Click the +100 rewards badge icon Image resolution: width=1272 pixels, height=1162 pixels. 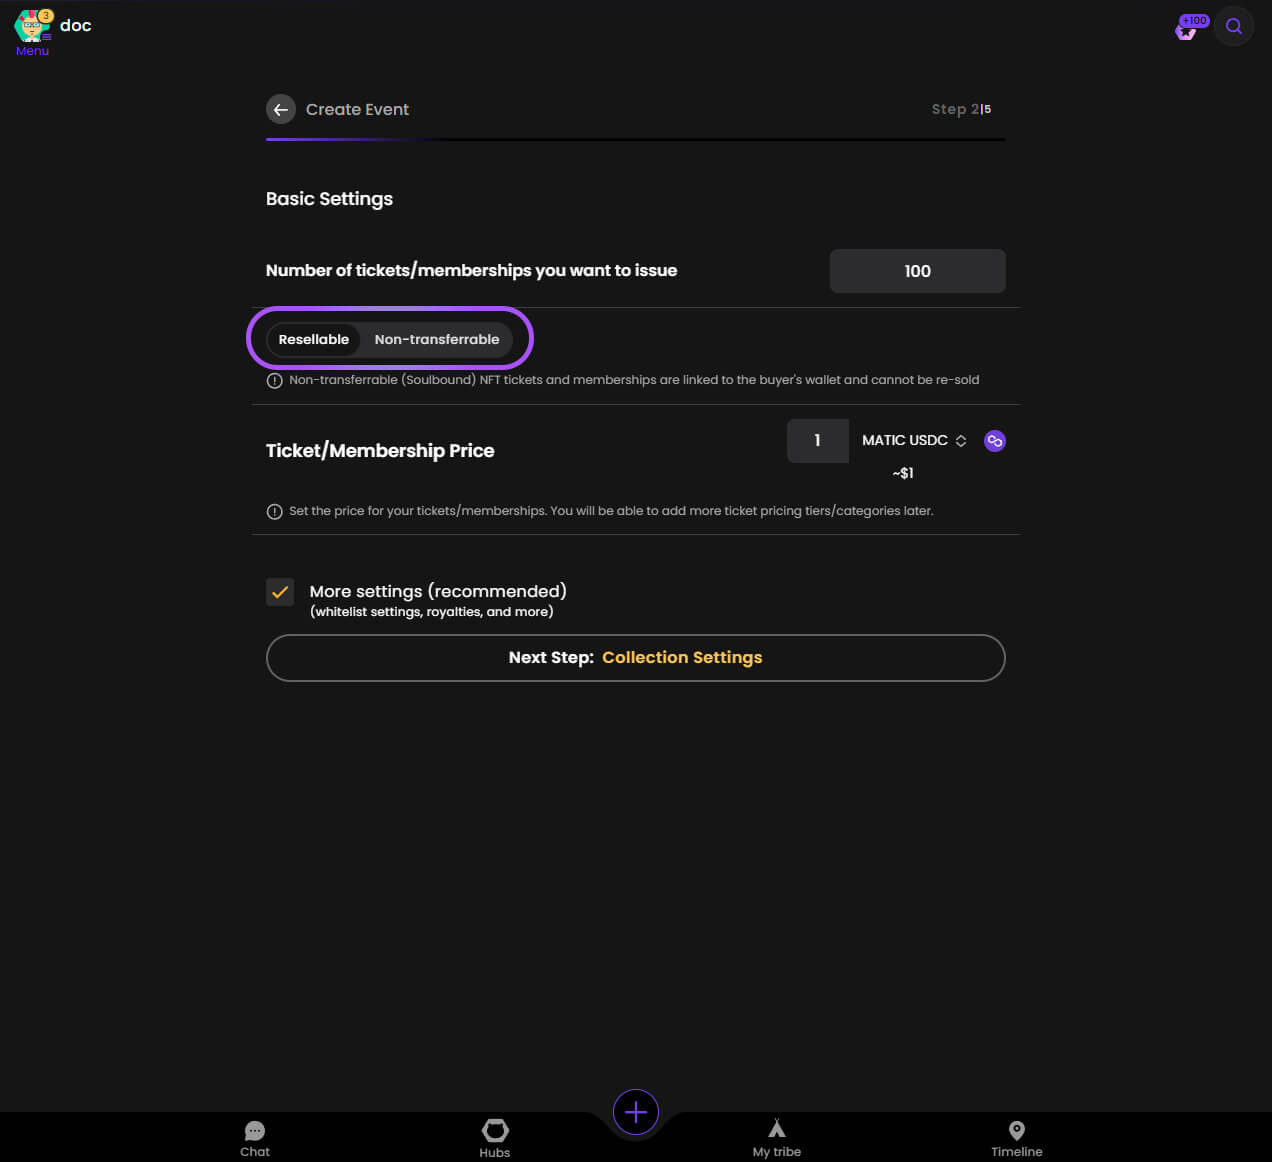tap(1191, 27)
